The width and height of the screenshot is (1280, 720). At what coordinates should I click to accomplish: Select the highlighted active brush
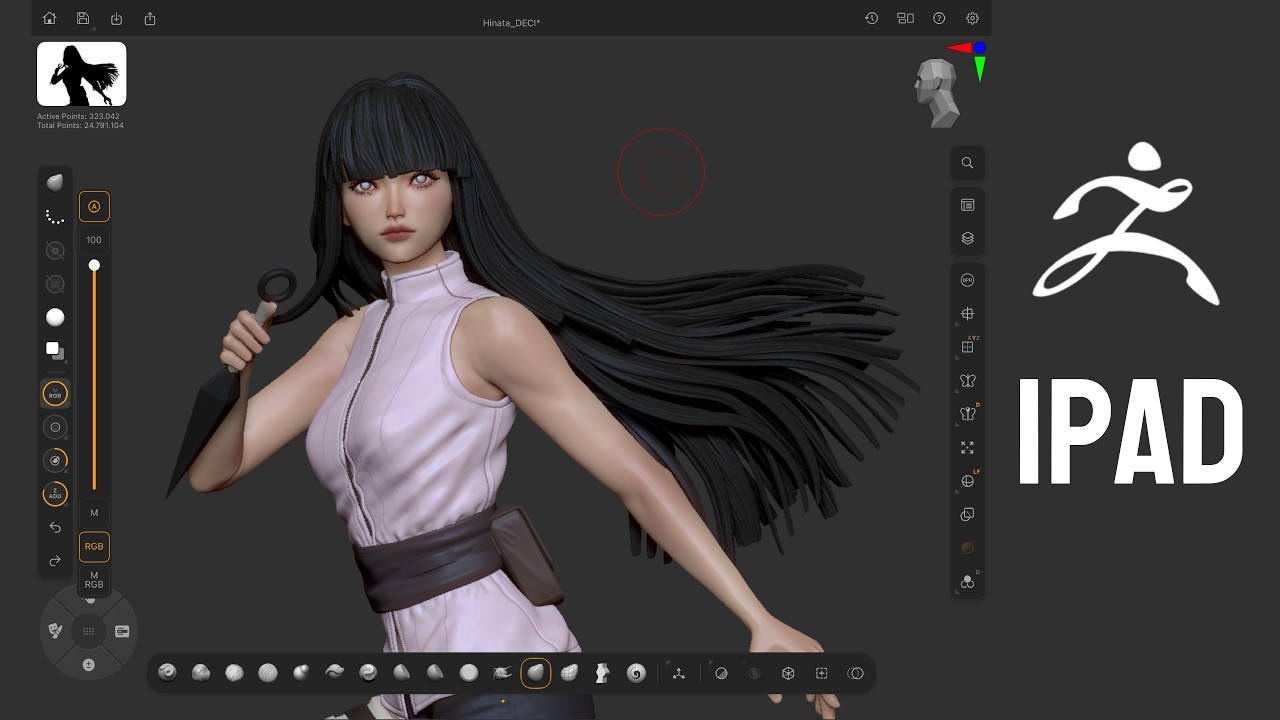pyautogui.click(x=536, y=673)
